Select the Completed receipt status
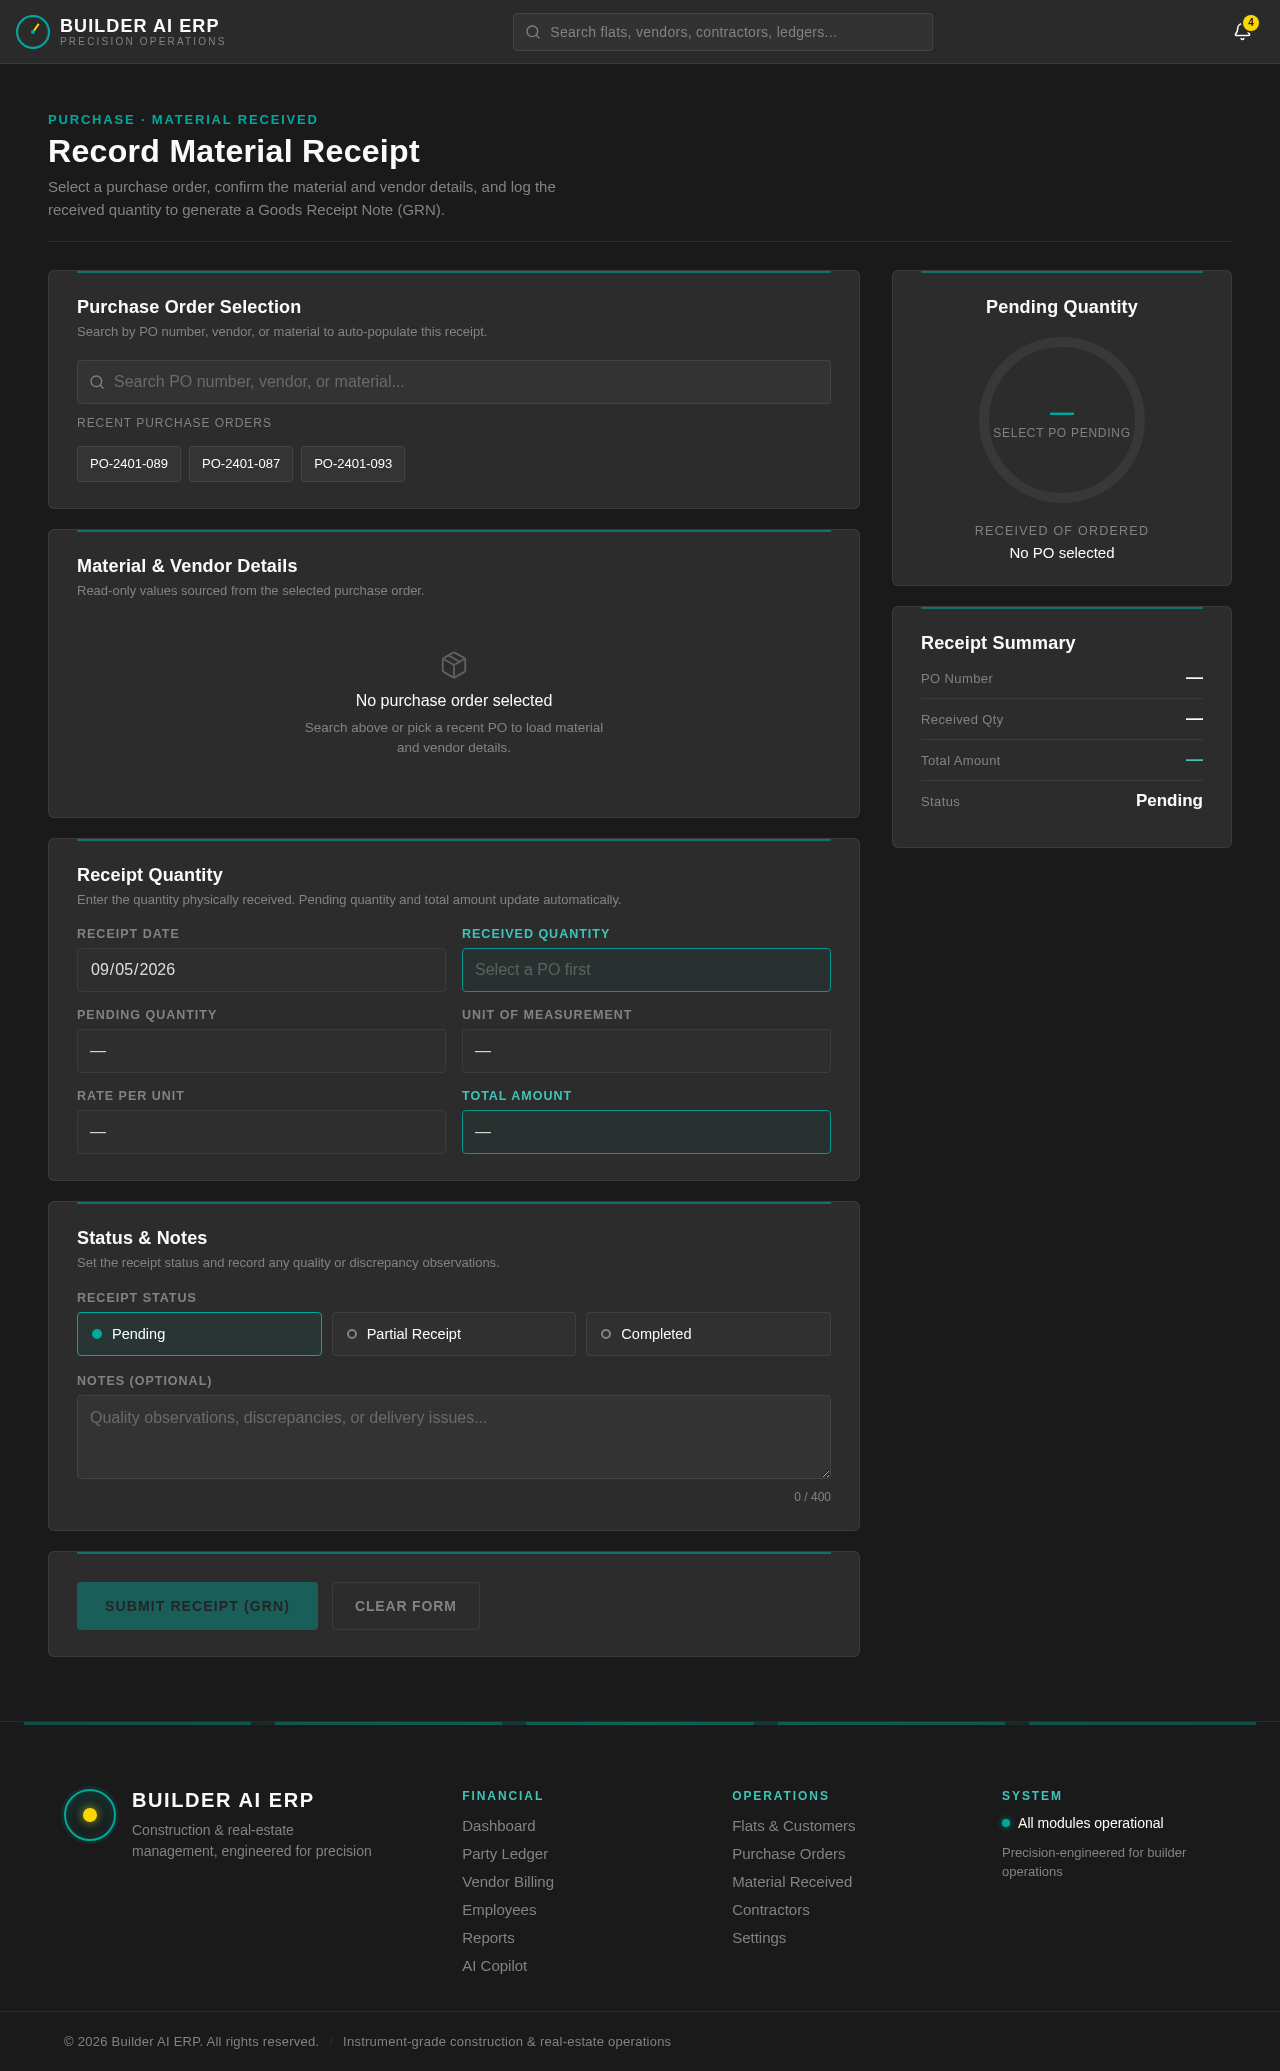 (708, 1334)
